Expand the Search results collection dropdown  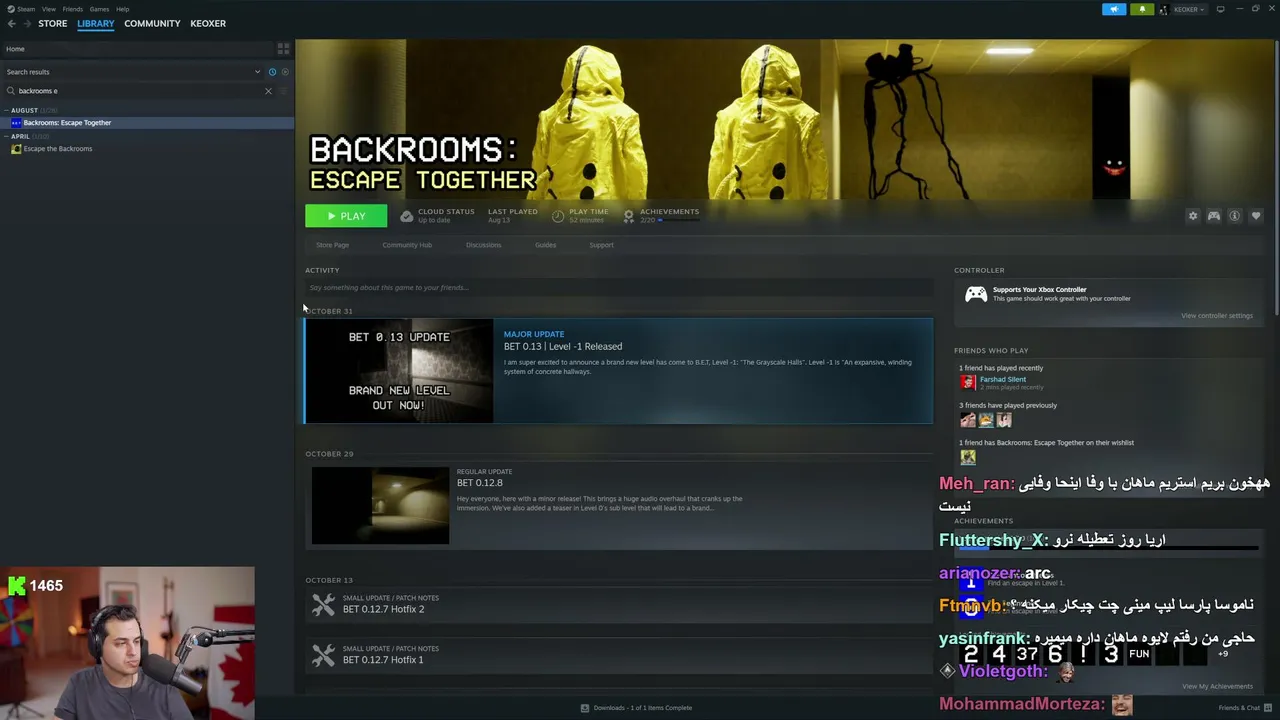pos(257,72)
